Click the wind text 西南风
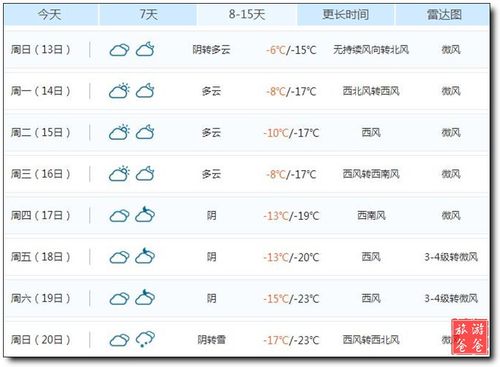This screenshot has width=500, height=367. [371, 216]
